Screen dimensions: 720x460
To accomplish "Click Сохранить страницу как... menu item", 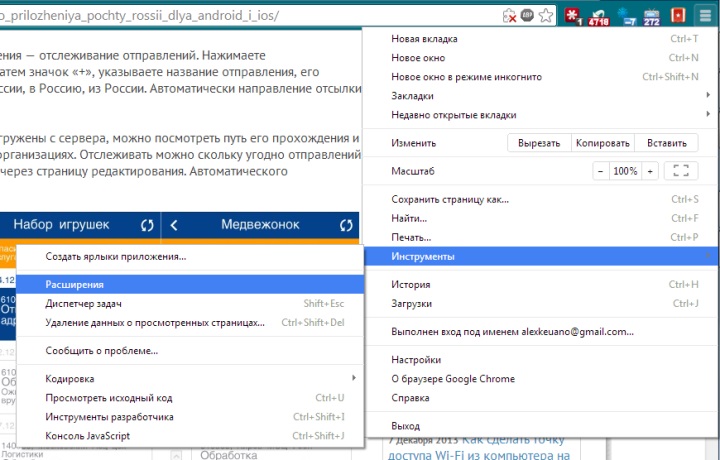I will click(540, 199).
